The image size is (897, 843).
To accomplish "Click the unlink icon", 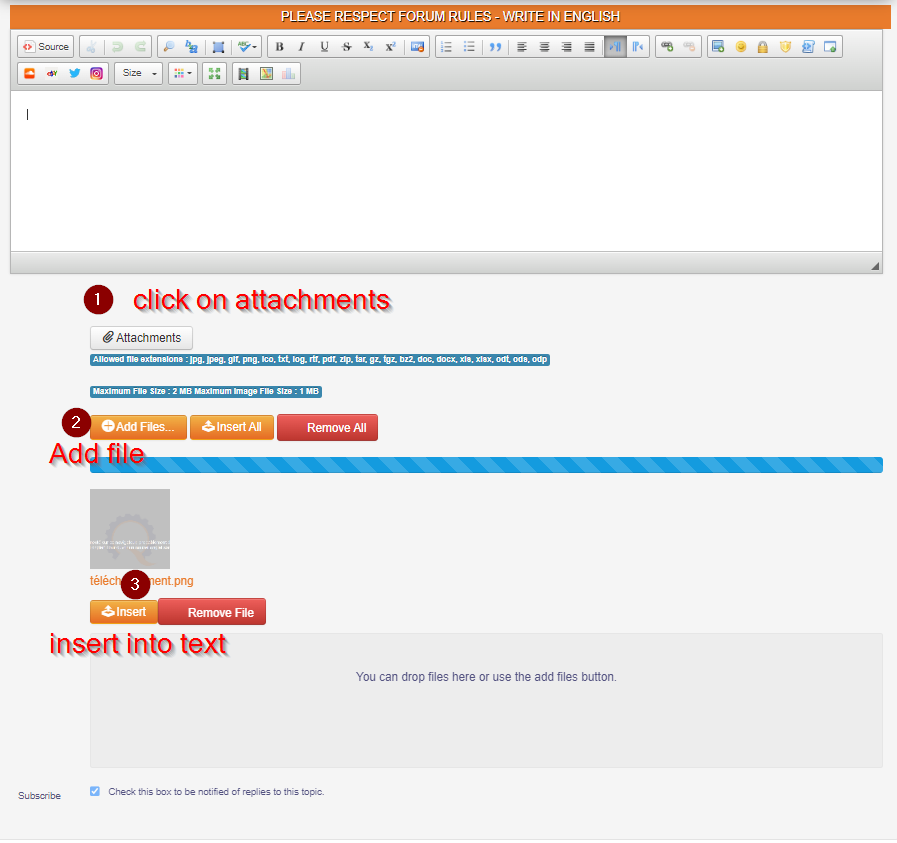I will (689, 47).
